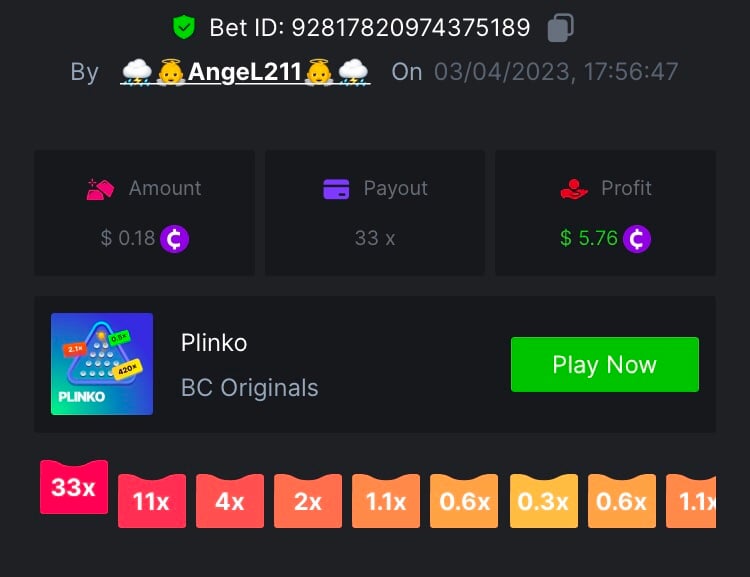Screen dimensions: 750x577
Task: Click the Play Now button
Action: pyautogui.click(x=605, y=365)
